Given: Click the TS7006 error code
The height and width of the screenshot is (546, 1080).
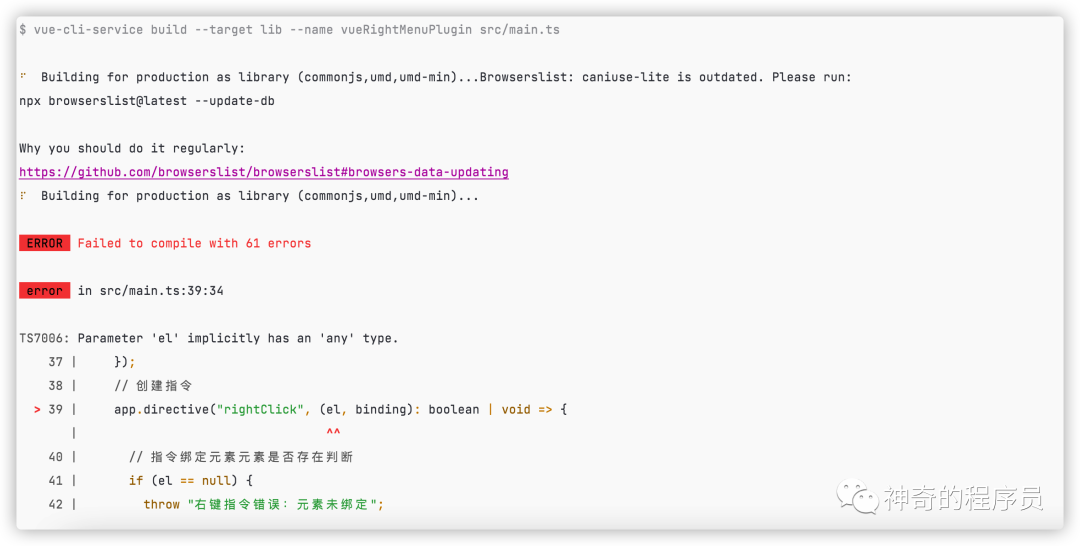Looking at the screenshot, I should pos(44,338).
